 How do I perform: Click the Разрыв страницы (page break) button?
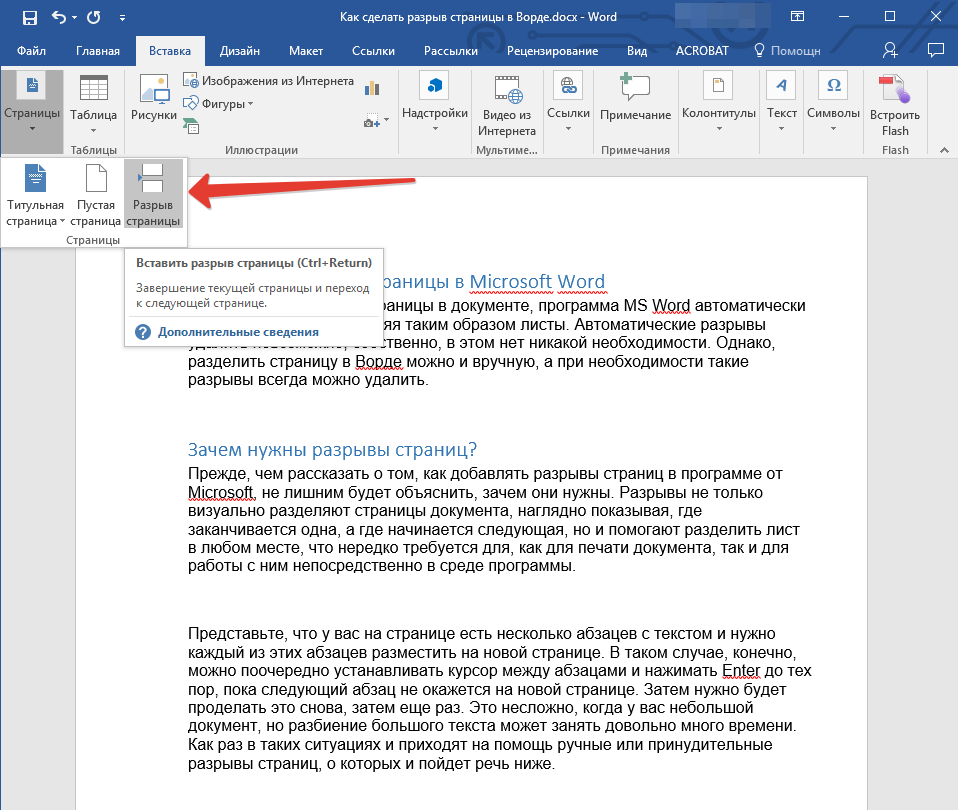tap(153, 195)
